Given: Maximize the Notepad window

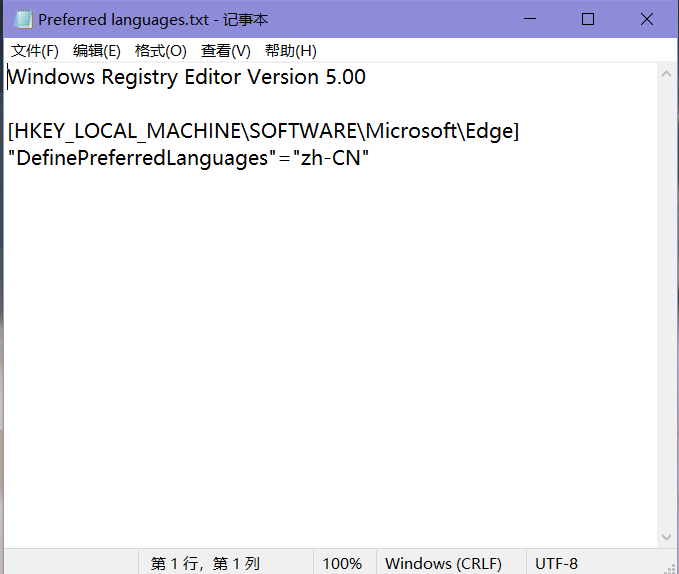Looking at the screenshot, I should pyautogui.click(x=588, y=19).
